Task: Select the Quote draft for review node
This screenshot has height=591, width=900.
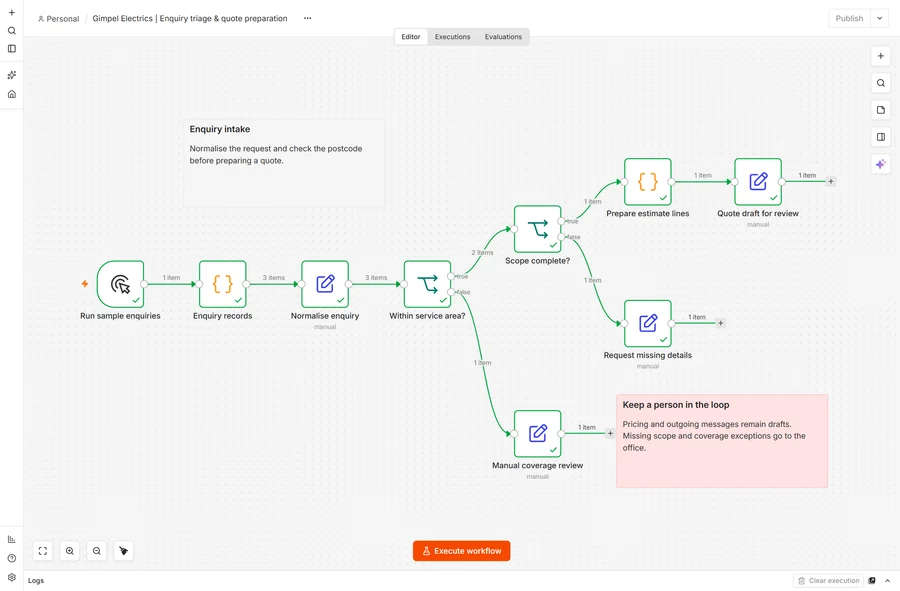Action: point(758,182)
